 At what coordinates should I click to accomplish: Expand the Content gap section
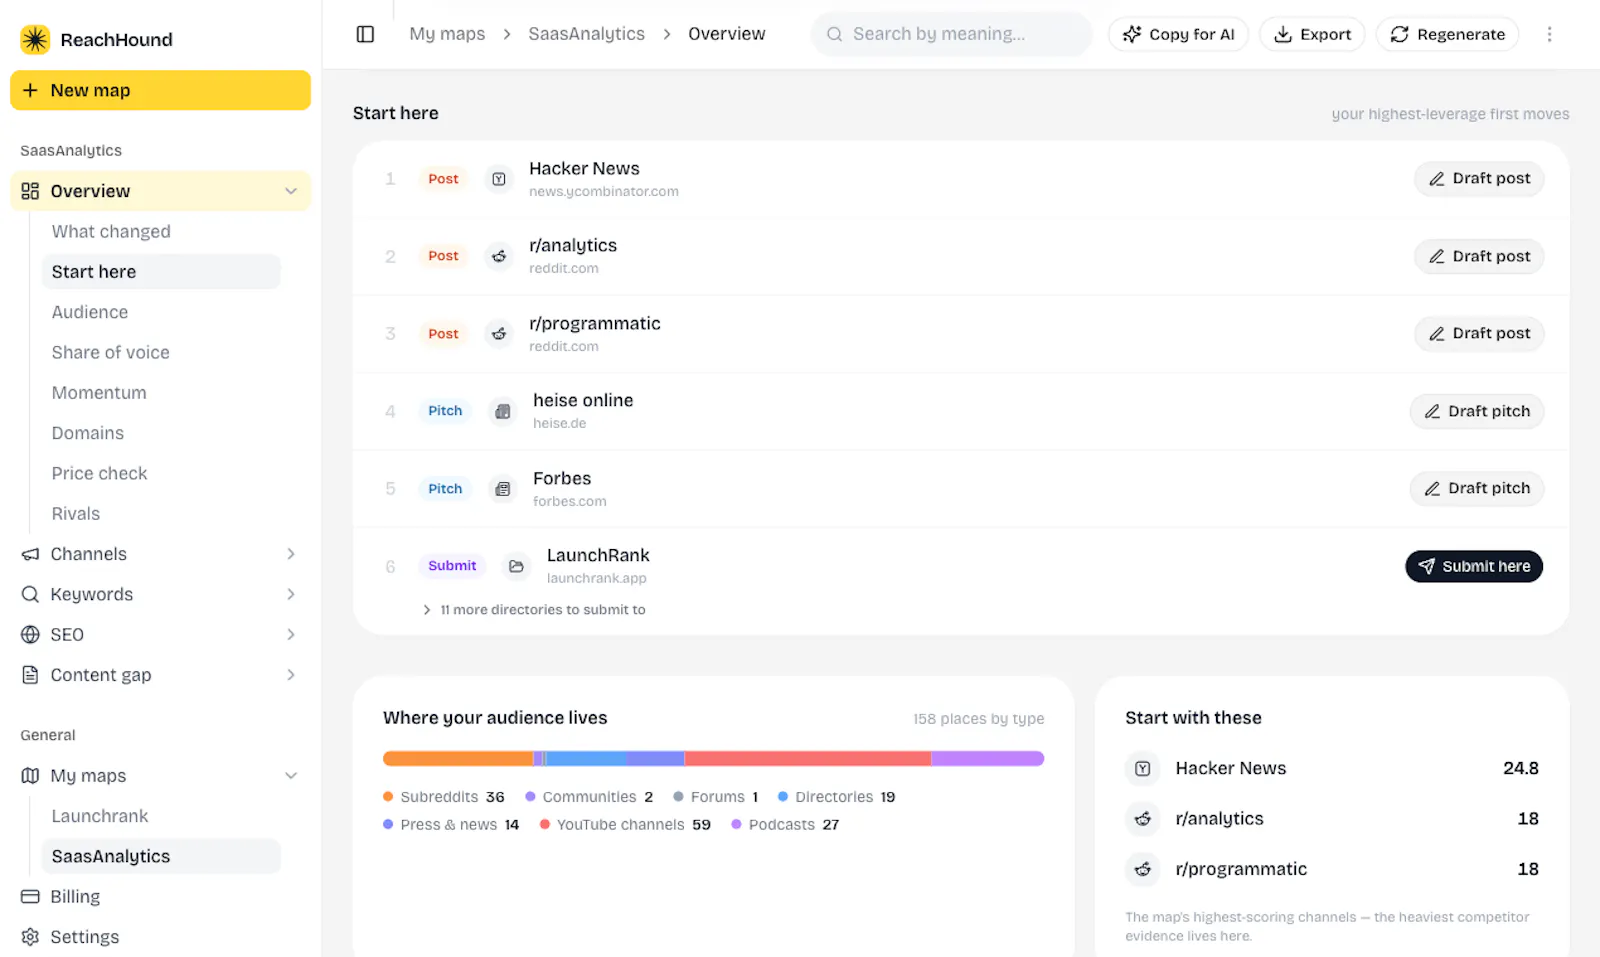point(291,675)
